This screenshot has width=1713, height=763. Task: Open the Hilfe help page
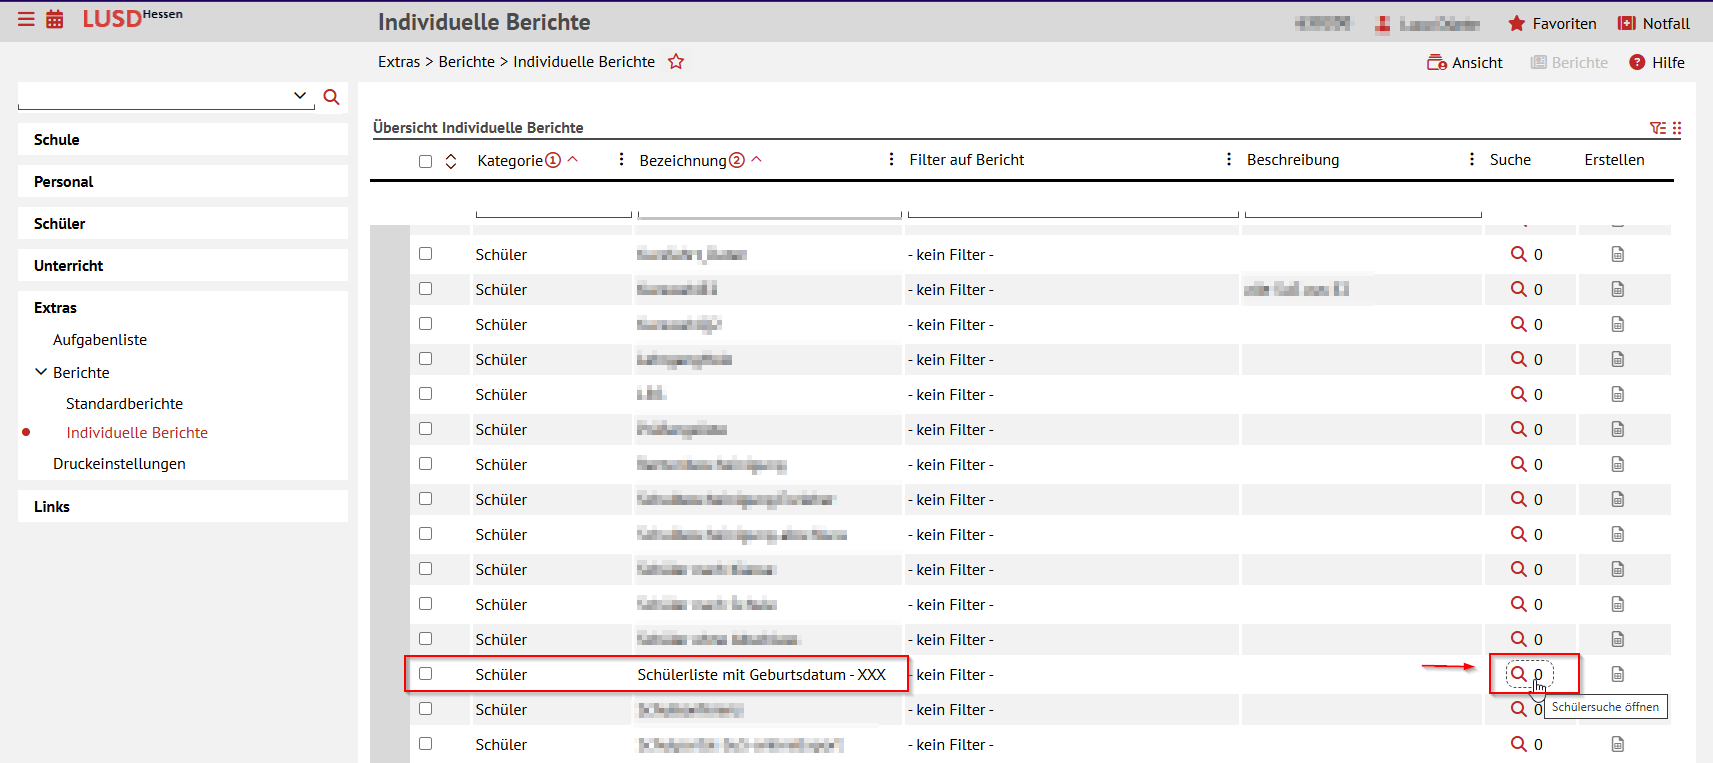(1657, 62)
